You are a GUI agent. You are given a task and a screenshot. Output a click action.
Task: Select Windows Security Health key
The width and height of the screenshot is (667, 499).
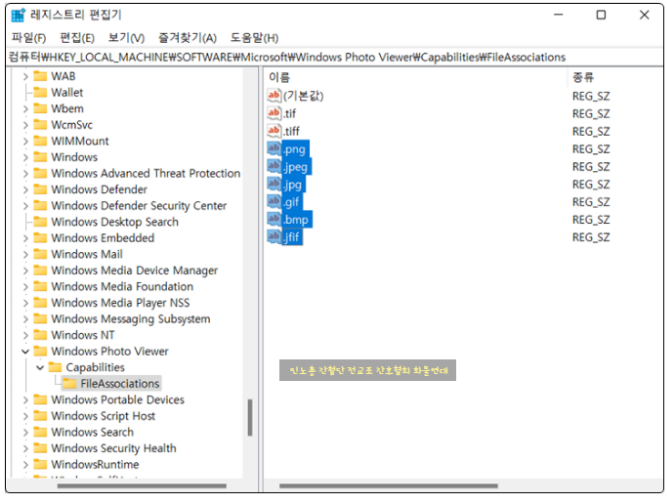pos(114,448)
